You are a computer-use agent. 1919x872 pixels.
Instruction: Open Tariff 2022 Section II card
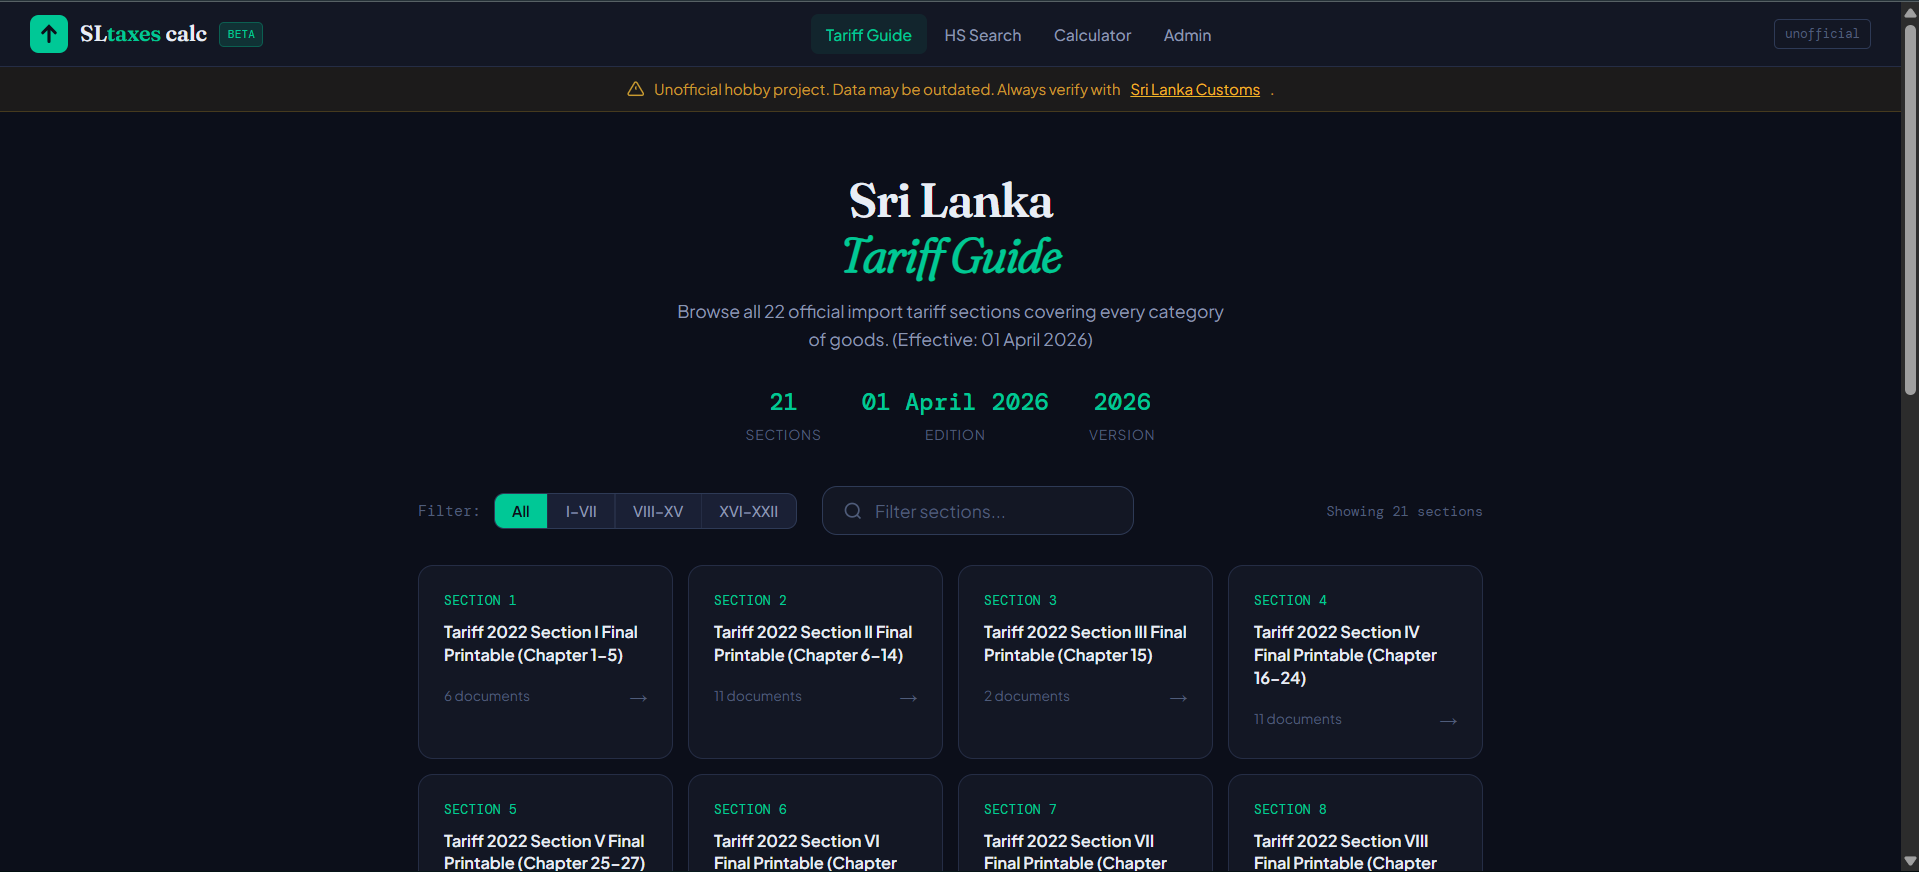pyautogui.click(x=815, y=662)
